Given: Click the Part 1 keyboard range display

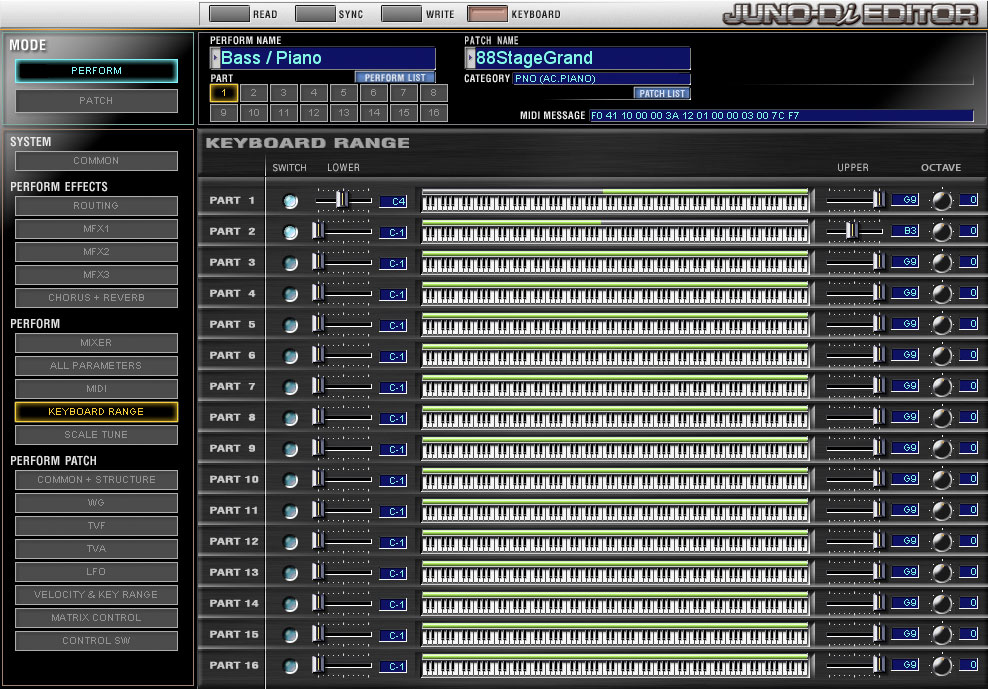Looking at the screenshot, I should point(615,200).
